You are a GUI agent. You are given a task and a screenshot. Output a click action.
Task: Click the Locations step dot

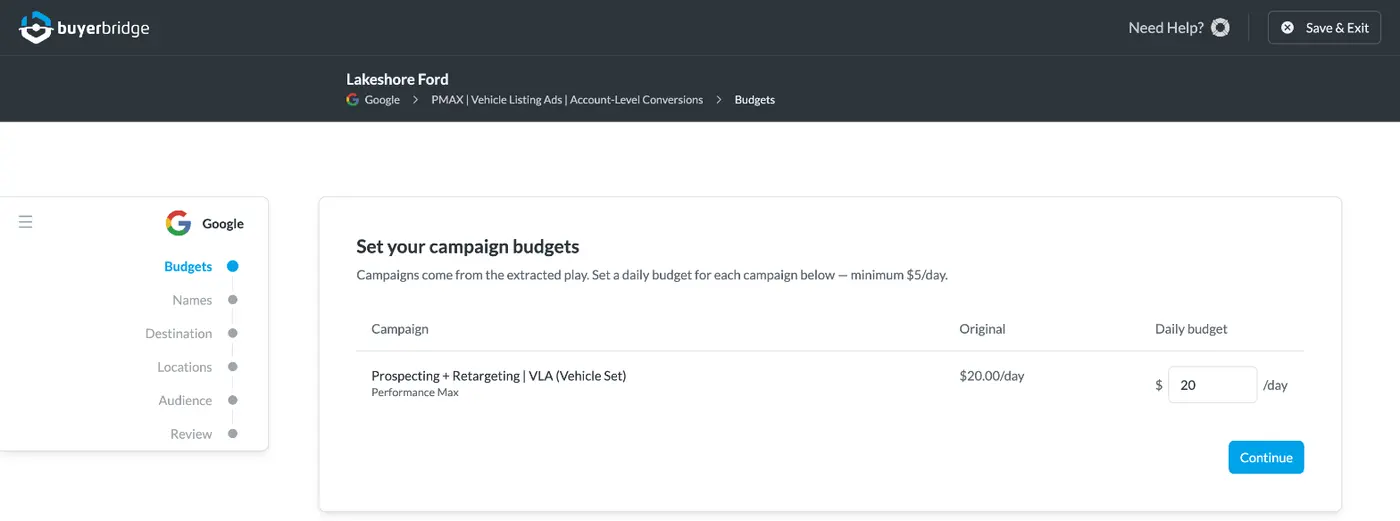233,367
